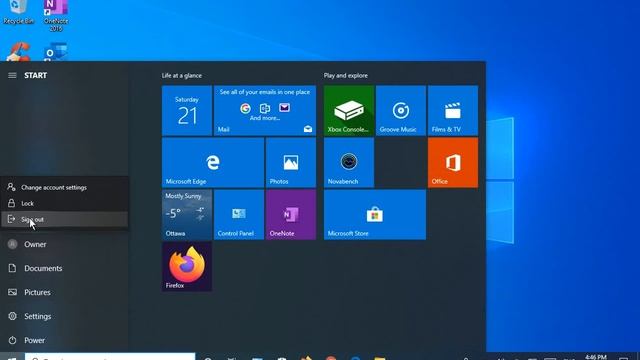Open the Power options
This screenshot has height=360, width=640.
(64, 340)
